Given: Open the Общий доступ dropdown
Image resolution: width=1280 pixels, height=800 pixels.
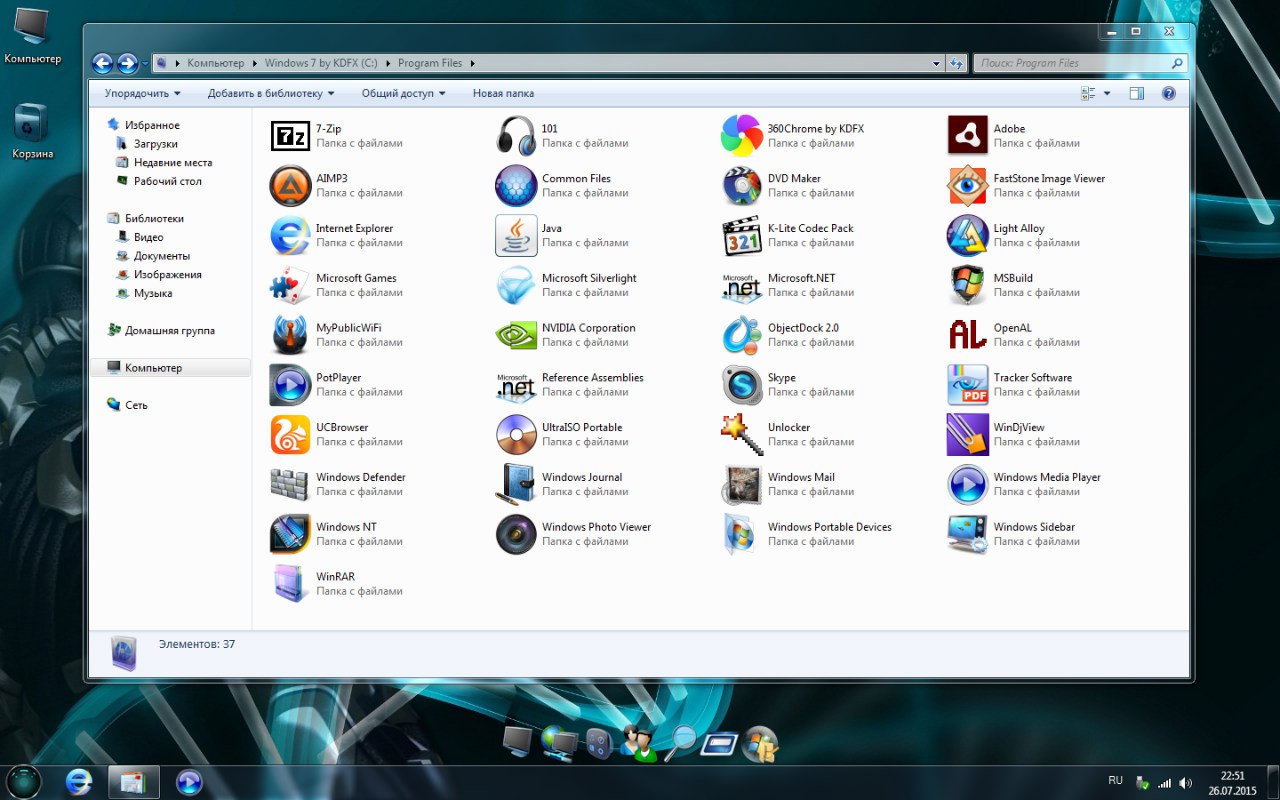Looking at the screenshot, I should coord(404,93).
